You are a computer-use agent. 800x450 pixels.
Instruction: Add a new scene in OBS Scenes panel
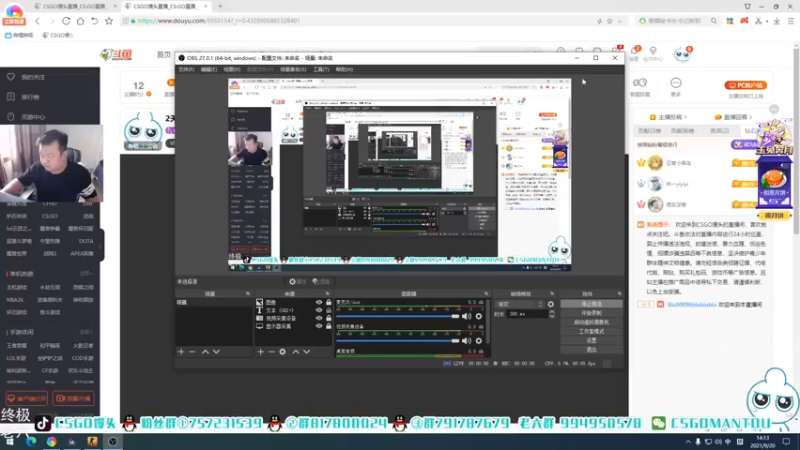click(x=181, y=352)
